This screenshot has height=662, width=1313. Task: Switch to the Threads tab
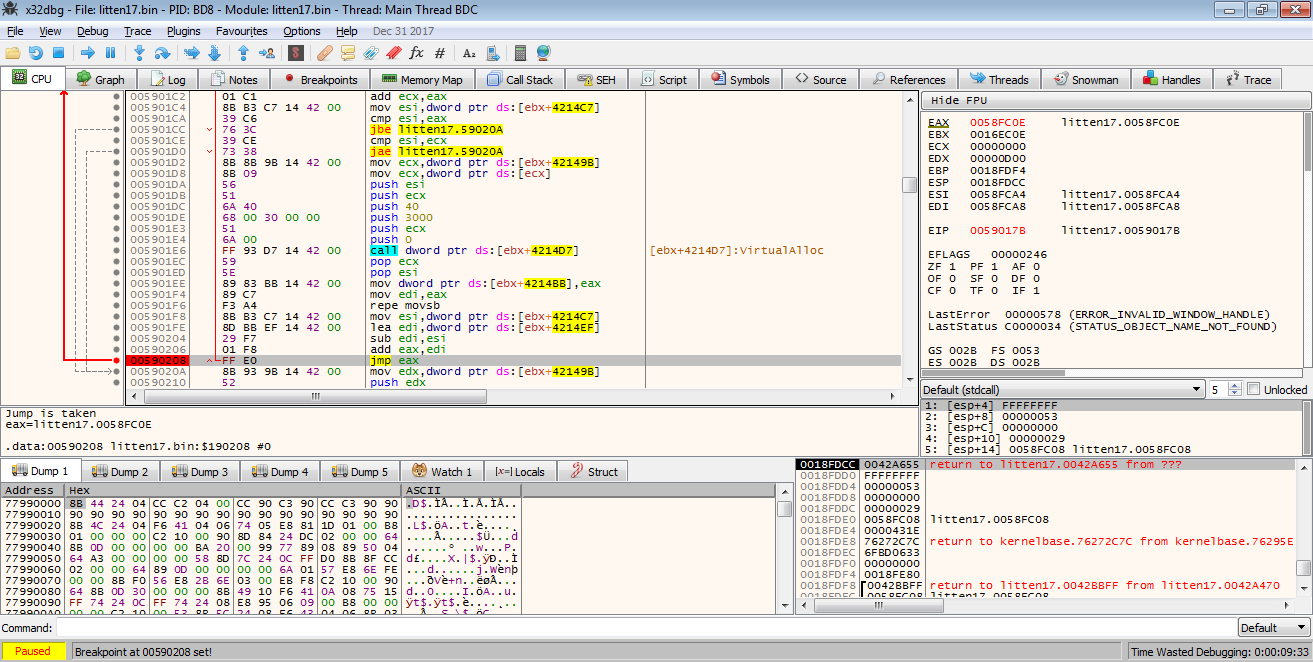[x=999, y=79]
